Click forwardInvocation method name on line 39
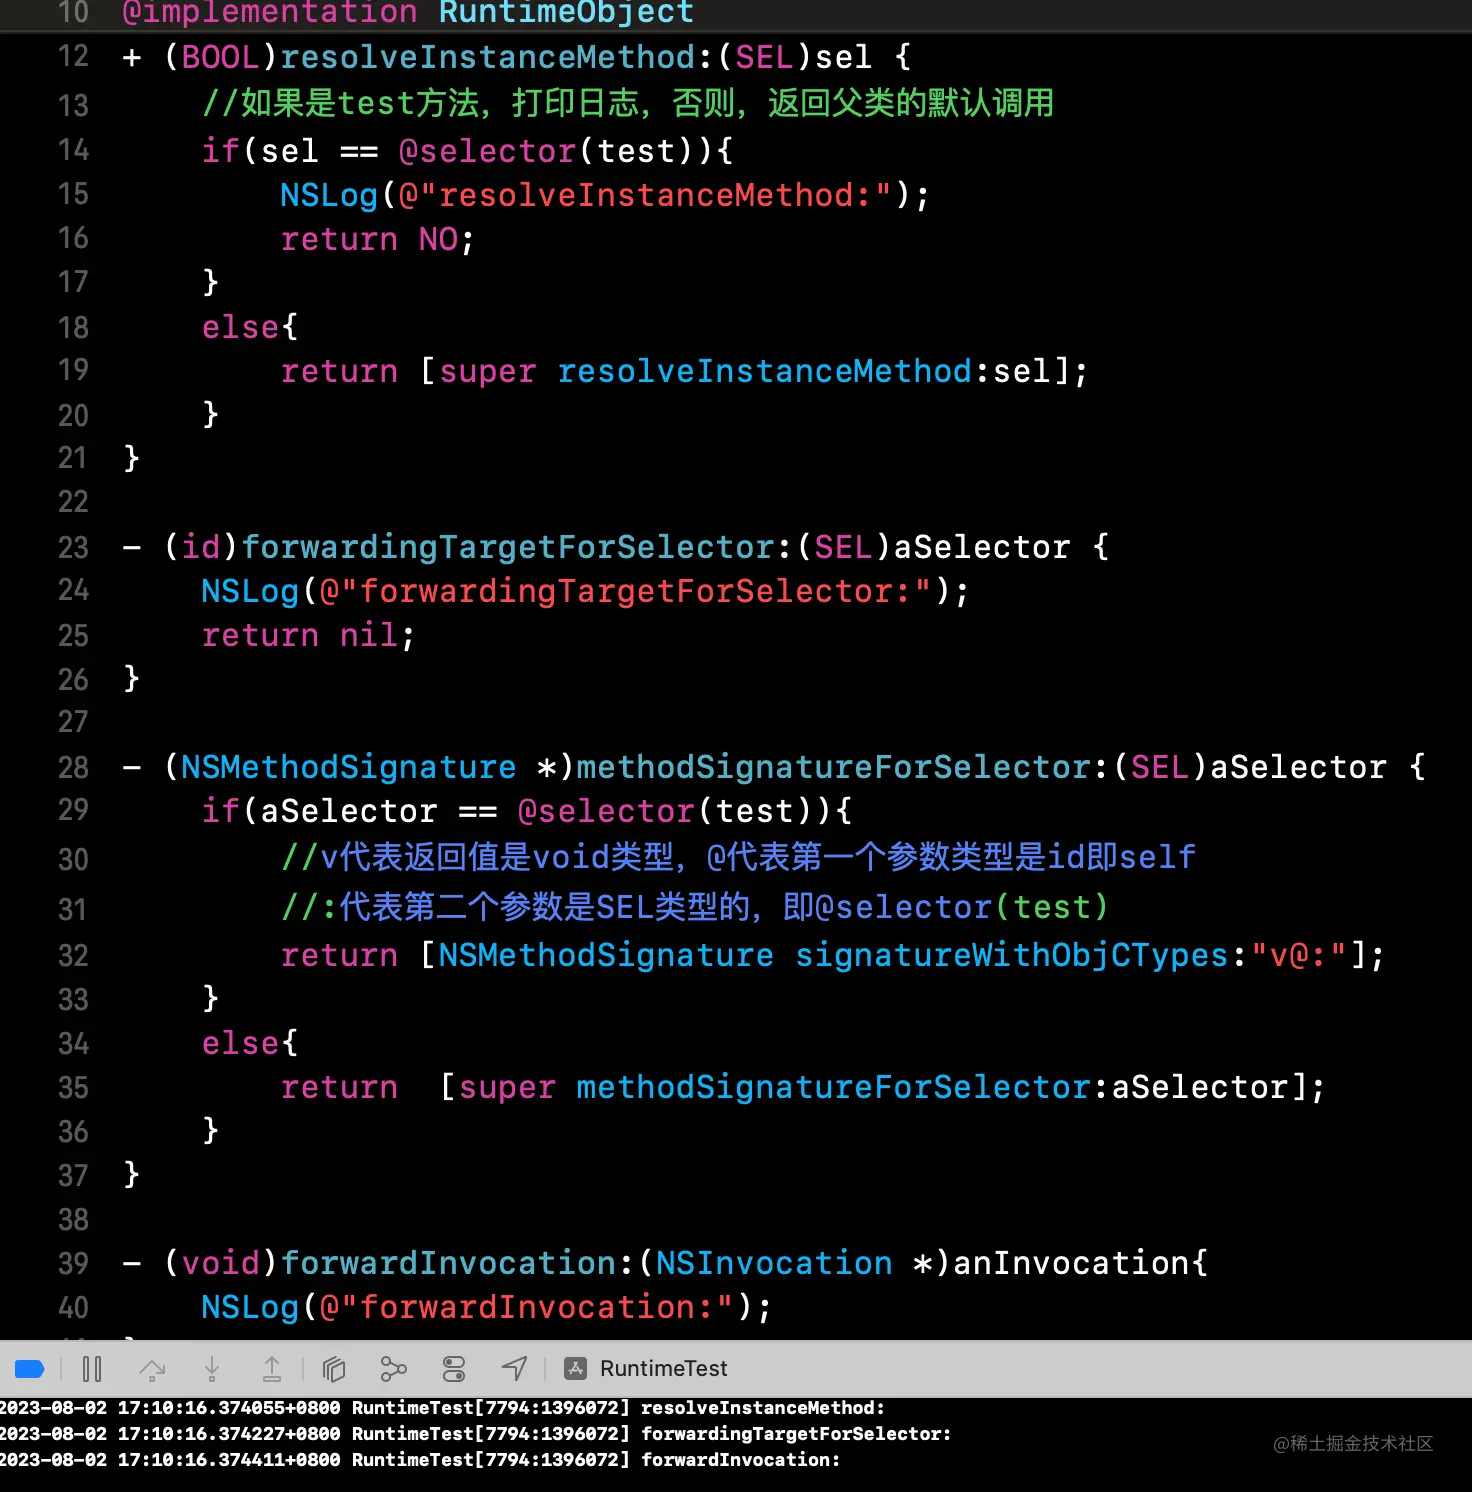 click(448, 1263)
